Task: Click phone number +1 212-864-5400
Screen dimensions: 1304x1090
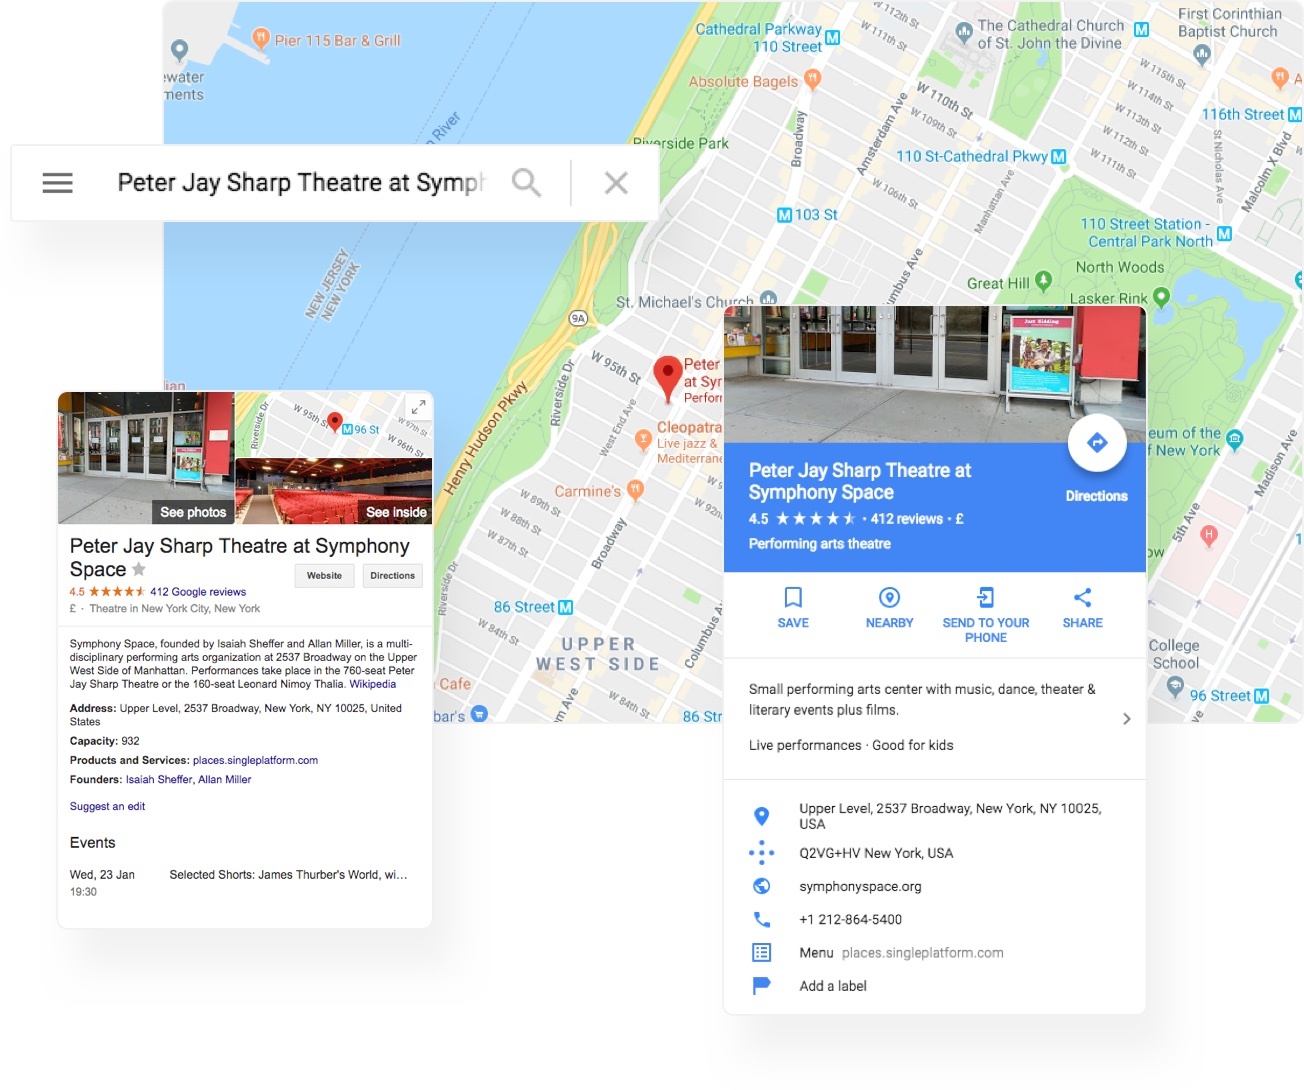Action: (850, 919)
